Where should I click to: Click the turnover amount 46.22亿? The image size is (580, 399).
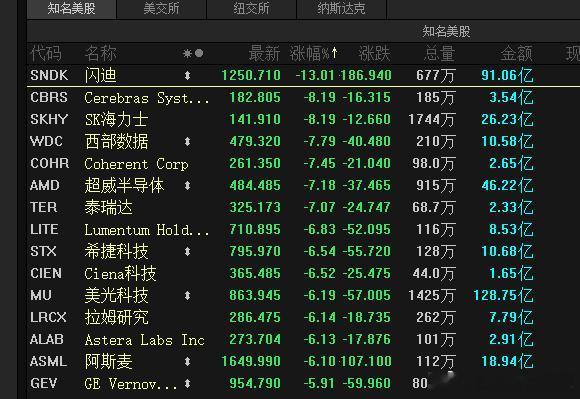pos(507,186)
